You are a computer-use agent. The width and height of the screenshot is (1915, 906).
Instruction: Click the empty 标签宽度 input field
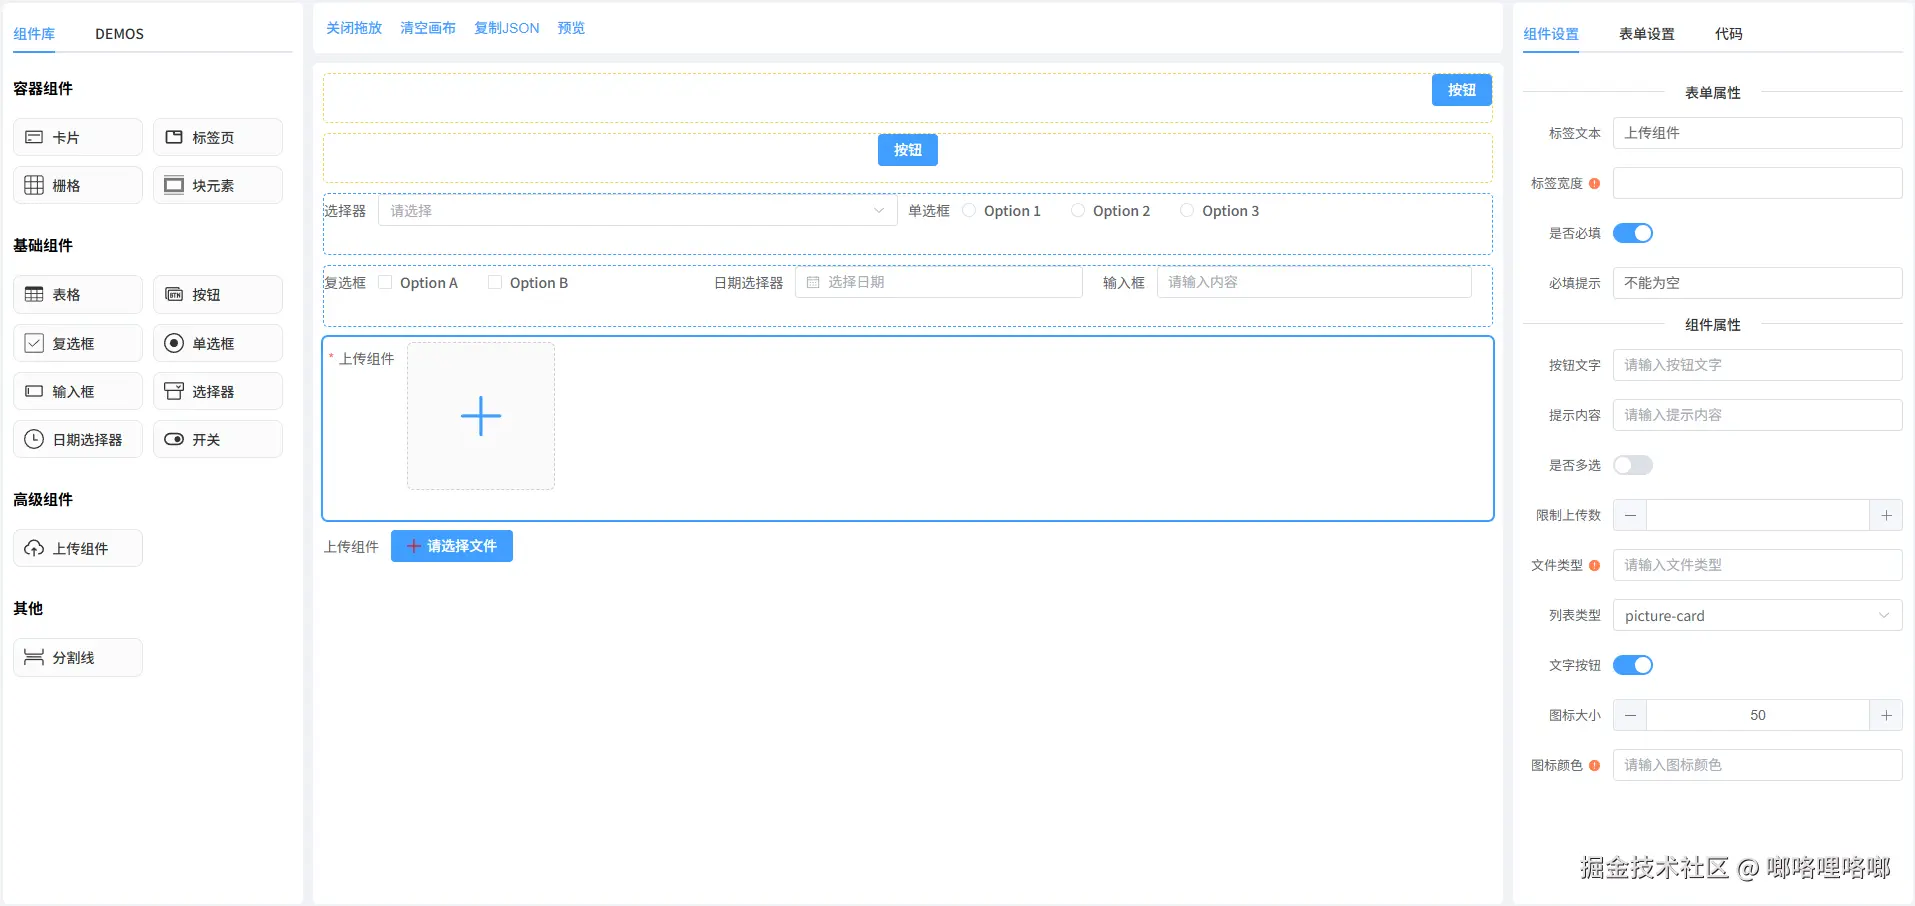(x=1758, y=183)
